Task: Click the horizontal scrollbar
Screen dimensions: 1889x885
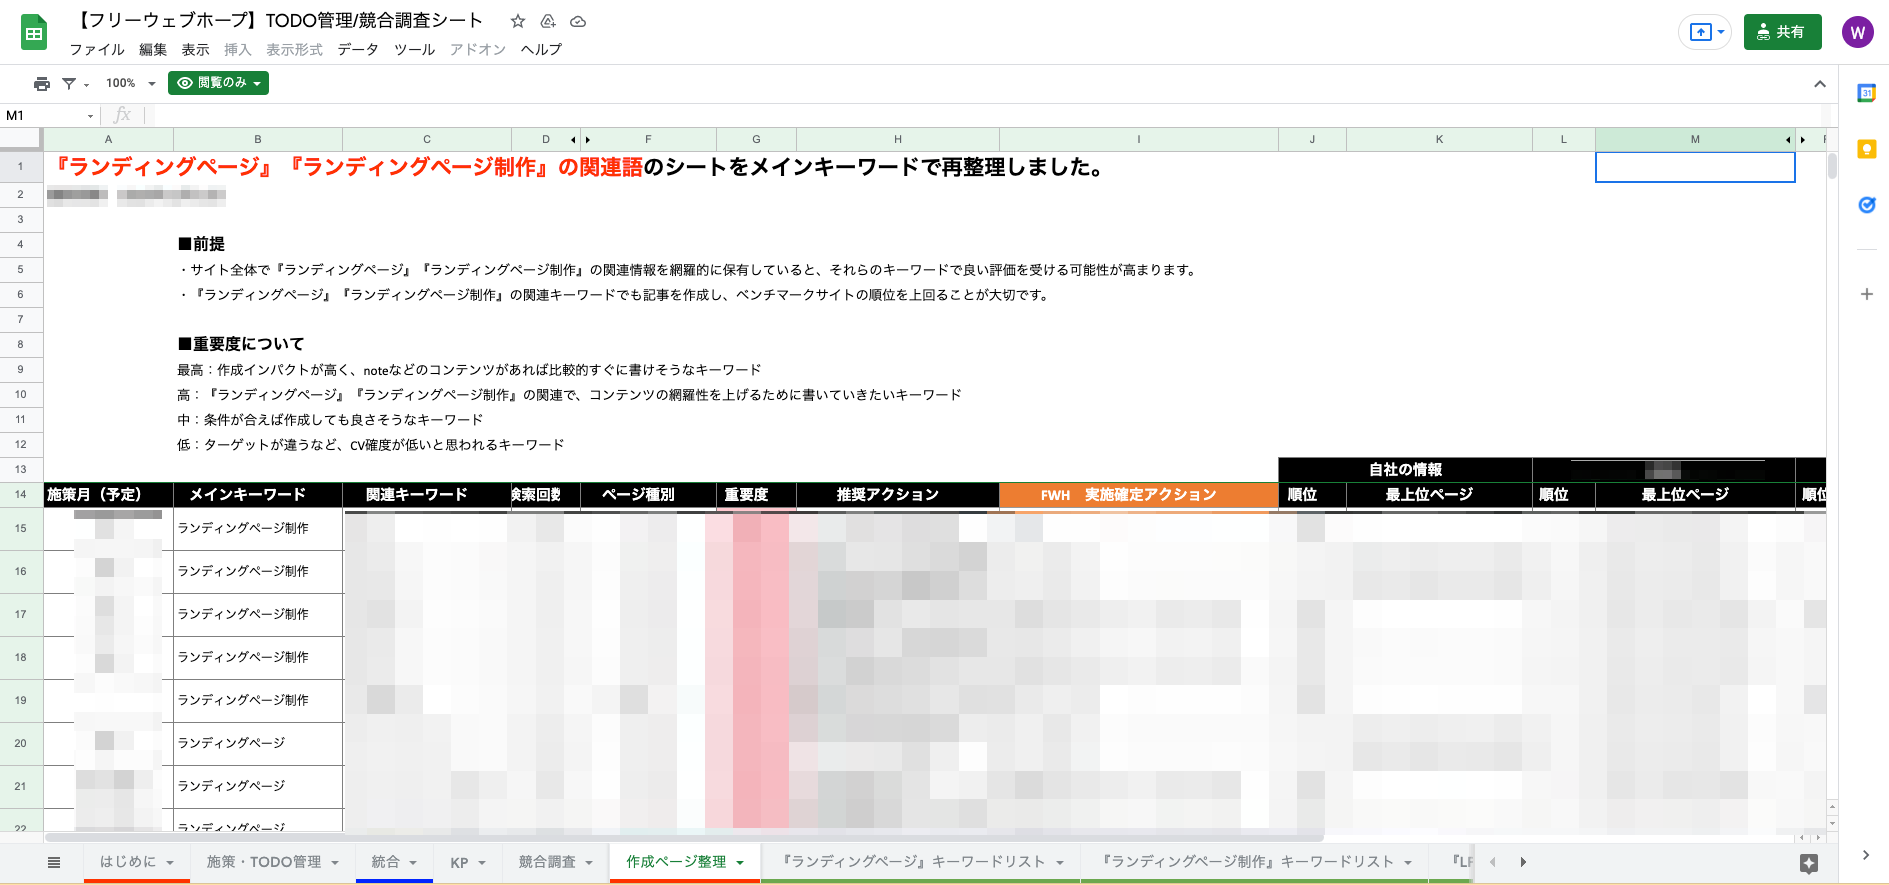Action: pyautogui.click(x=684, y=838)
